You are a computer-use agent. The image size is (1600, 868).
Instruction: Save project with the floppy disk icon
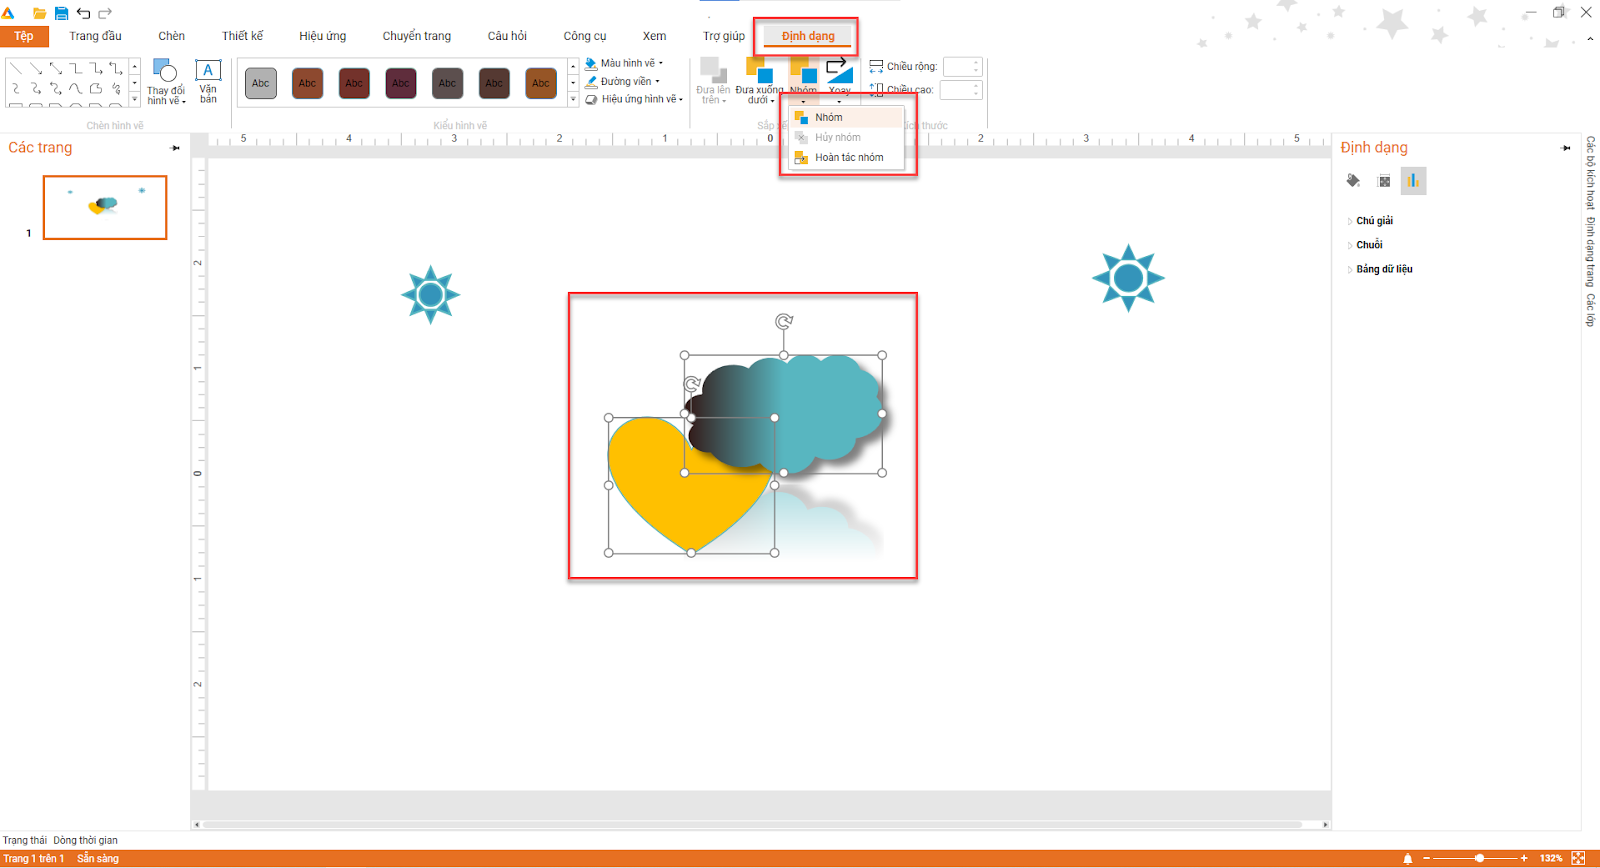pyautogui.click(x=61, y=13)
